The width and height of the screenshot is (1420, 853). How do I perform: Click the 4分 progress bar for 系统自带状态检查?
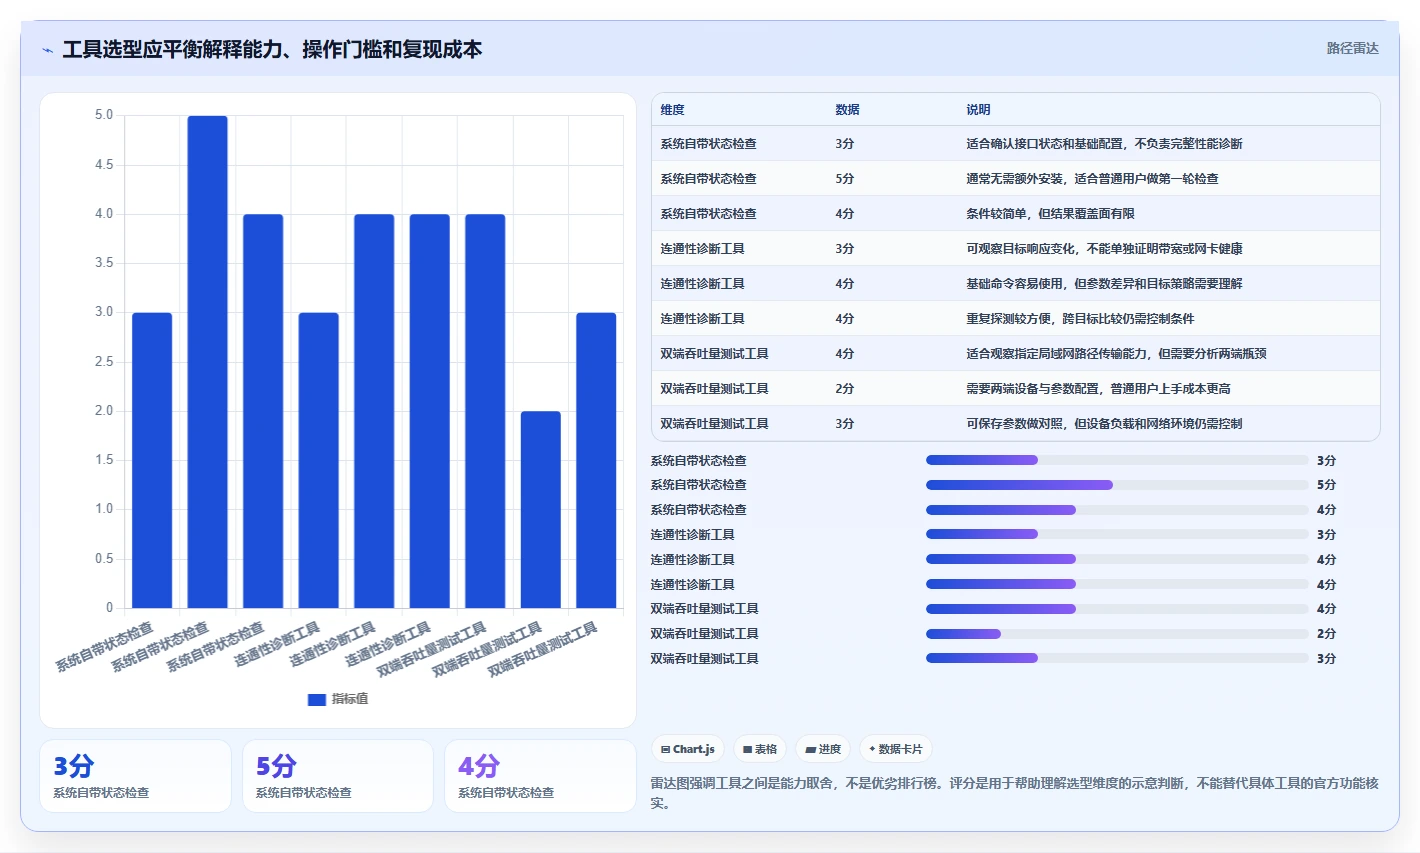1117,510
